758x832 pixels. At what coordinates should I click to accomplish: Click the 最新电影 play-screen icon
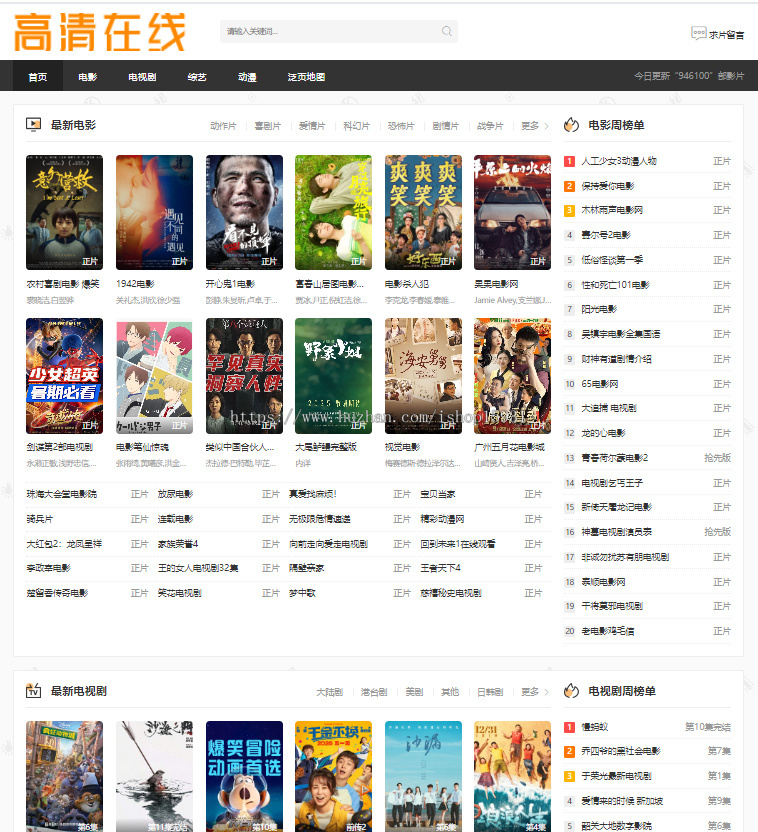33,125
